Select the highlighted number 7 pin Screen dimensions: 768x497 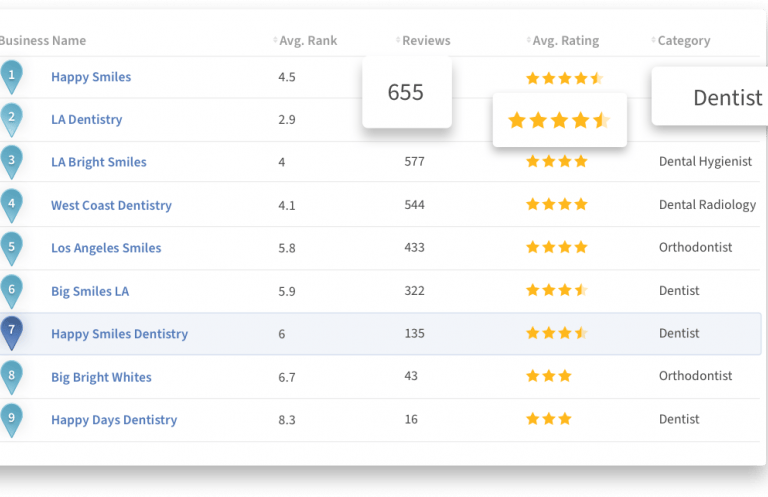pos(11,333)
